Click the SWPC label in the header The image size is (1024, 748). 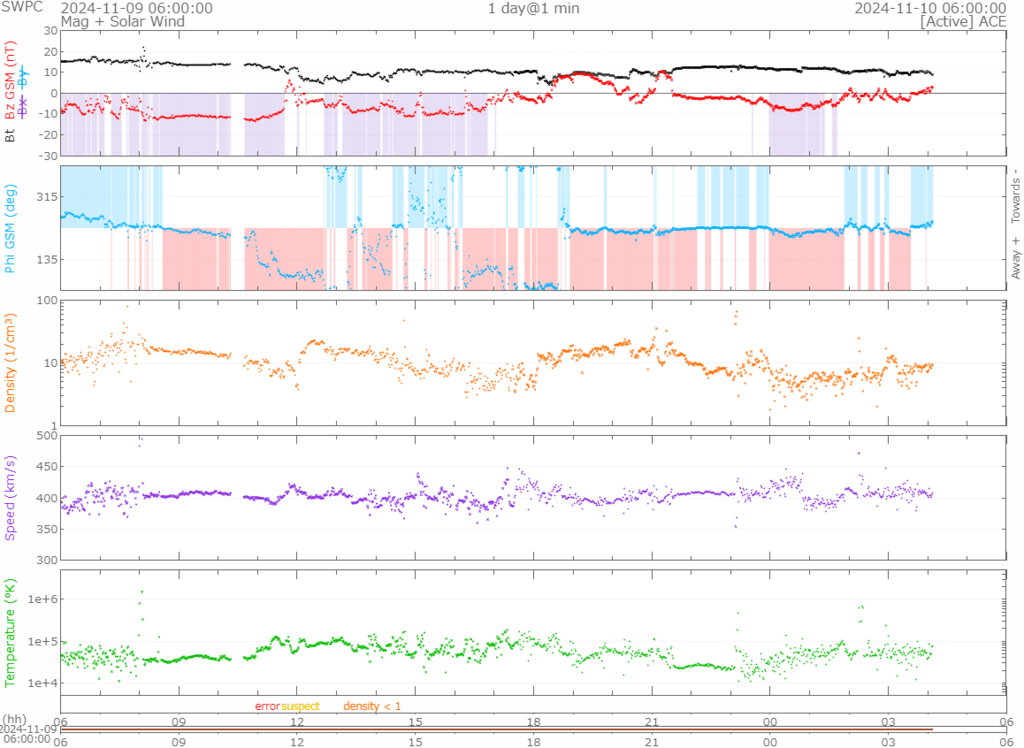tap(17, 8)
